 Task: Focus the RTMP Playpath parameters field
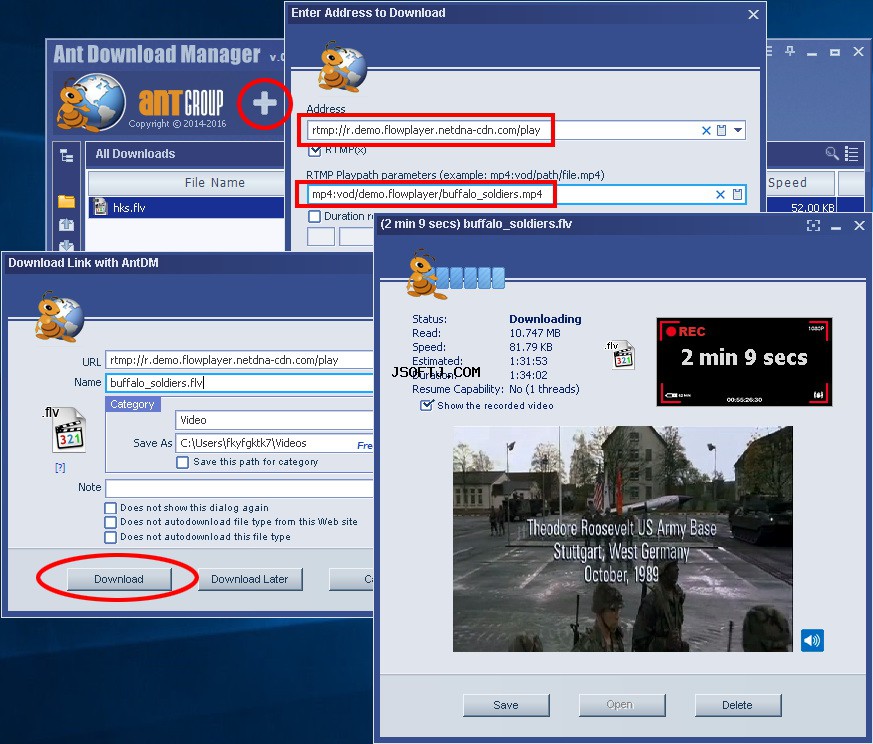click(x=526, y=194)
